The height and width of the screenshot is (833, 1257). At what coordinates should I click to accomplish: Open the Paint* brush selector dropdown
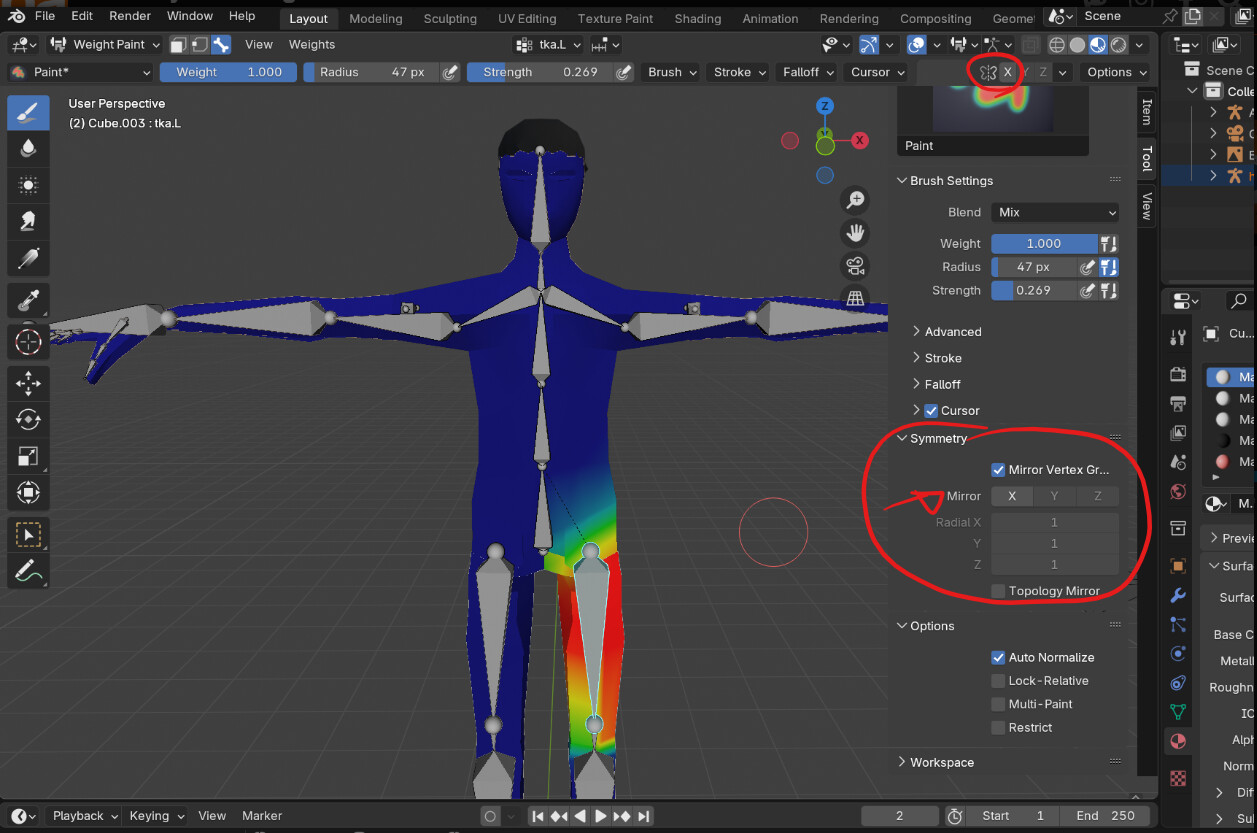[80, 72]
